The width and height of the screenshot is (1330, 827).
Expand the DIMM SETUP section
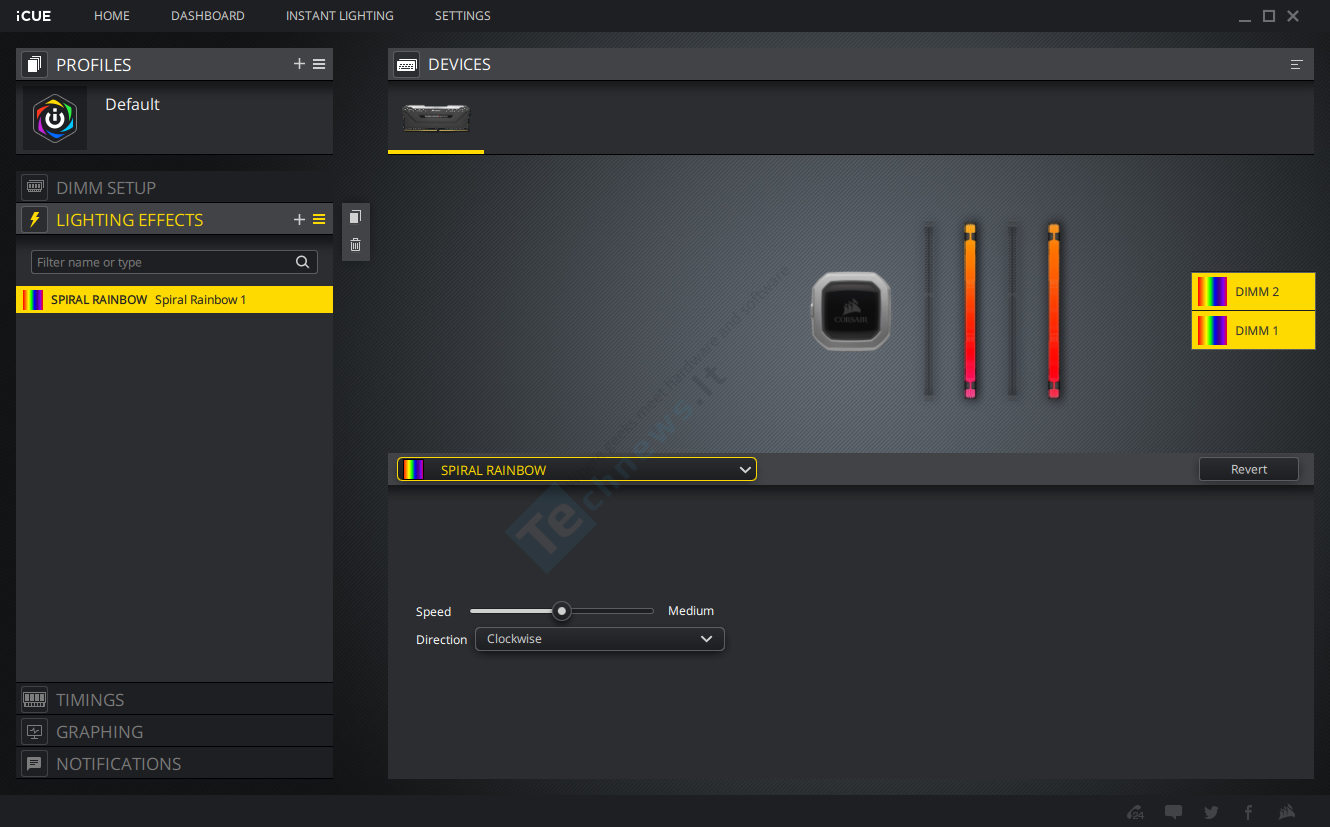point(175,187)
